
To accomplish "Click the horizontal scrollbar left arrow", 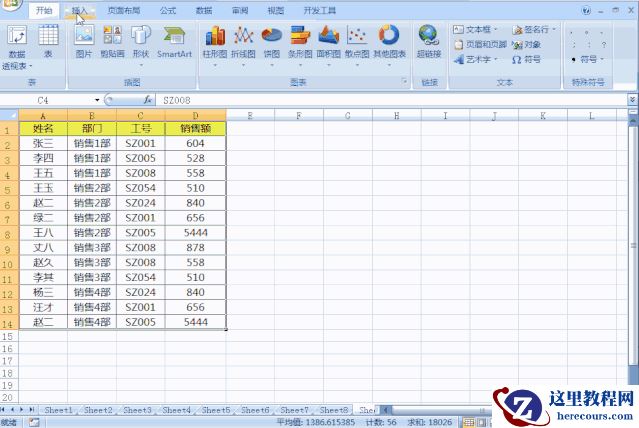I will point(386,410).
